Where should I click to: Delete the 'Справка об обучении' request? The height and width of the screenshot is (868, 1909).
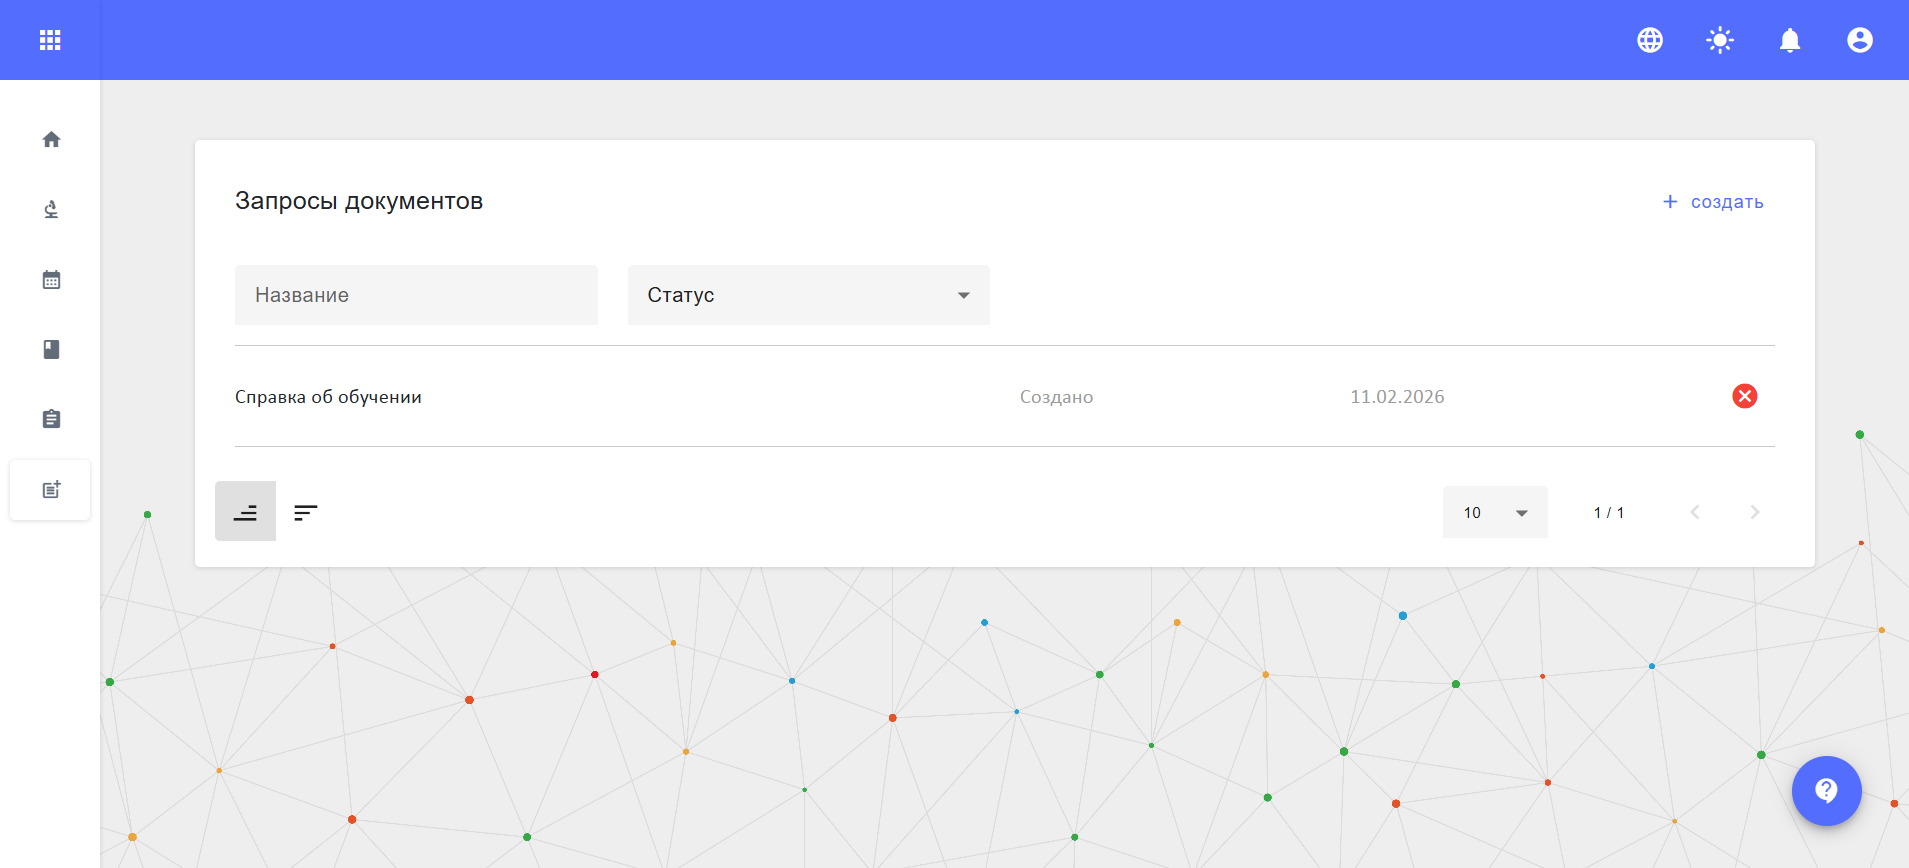tap(1745, 396)
